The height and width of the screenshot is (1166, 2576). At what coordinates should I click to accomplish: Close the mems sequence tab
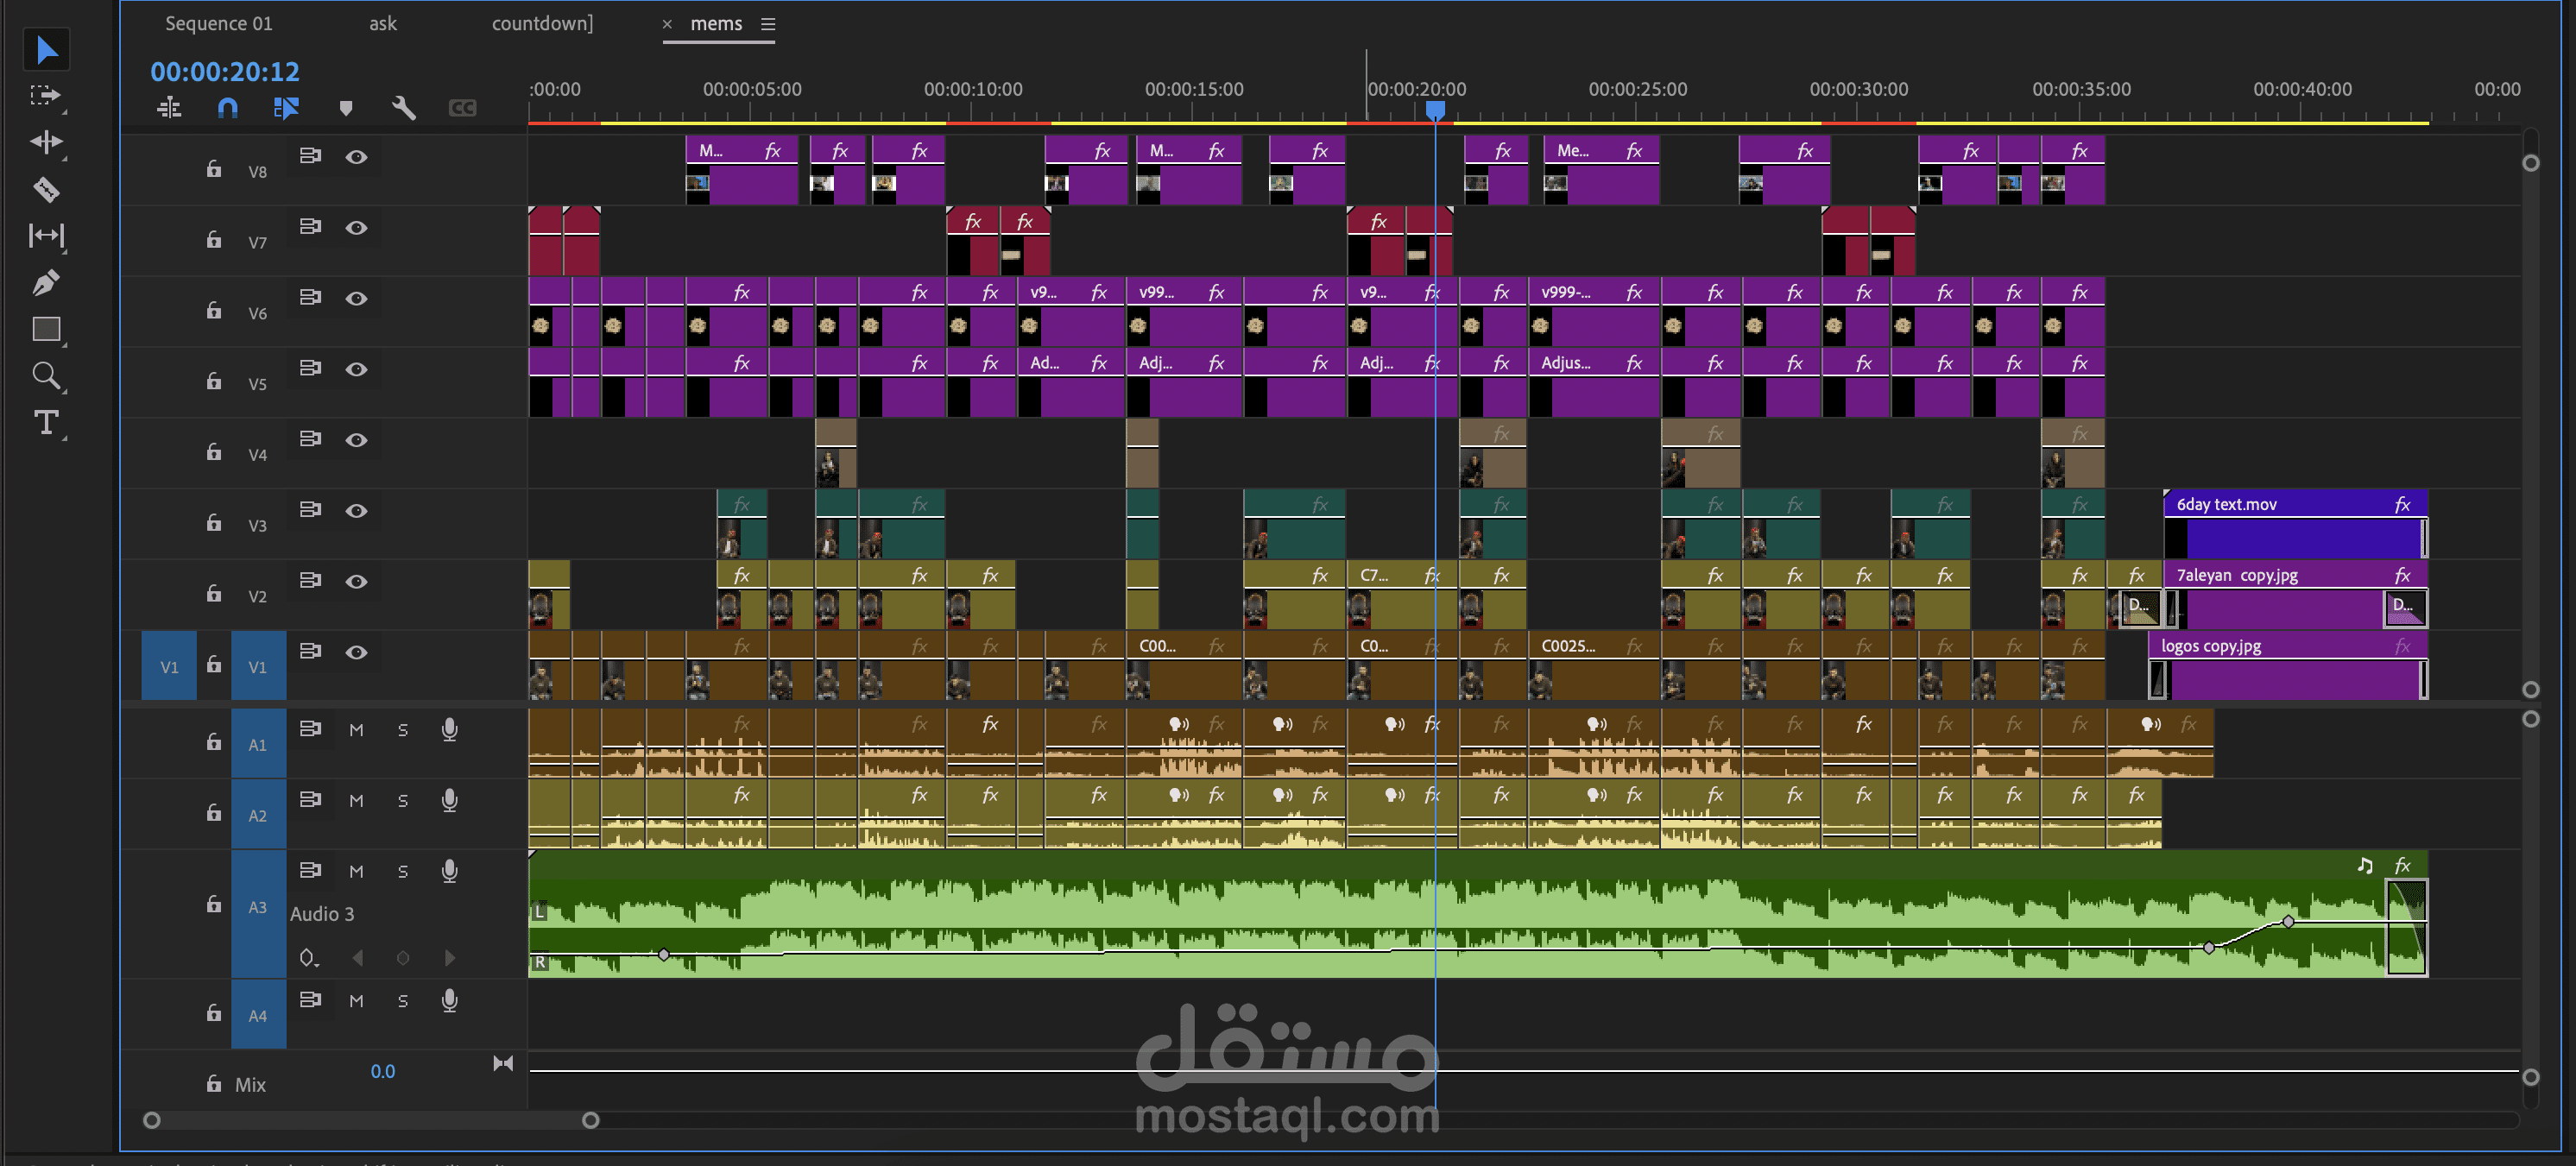(667, 24)
